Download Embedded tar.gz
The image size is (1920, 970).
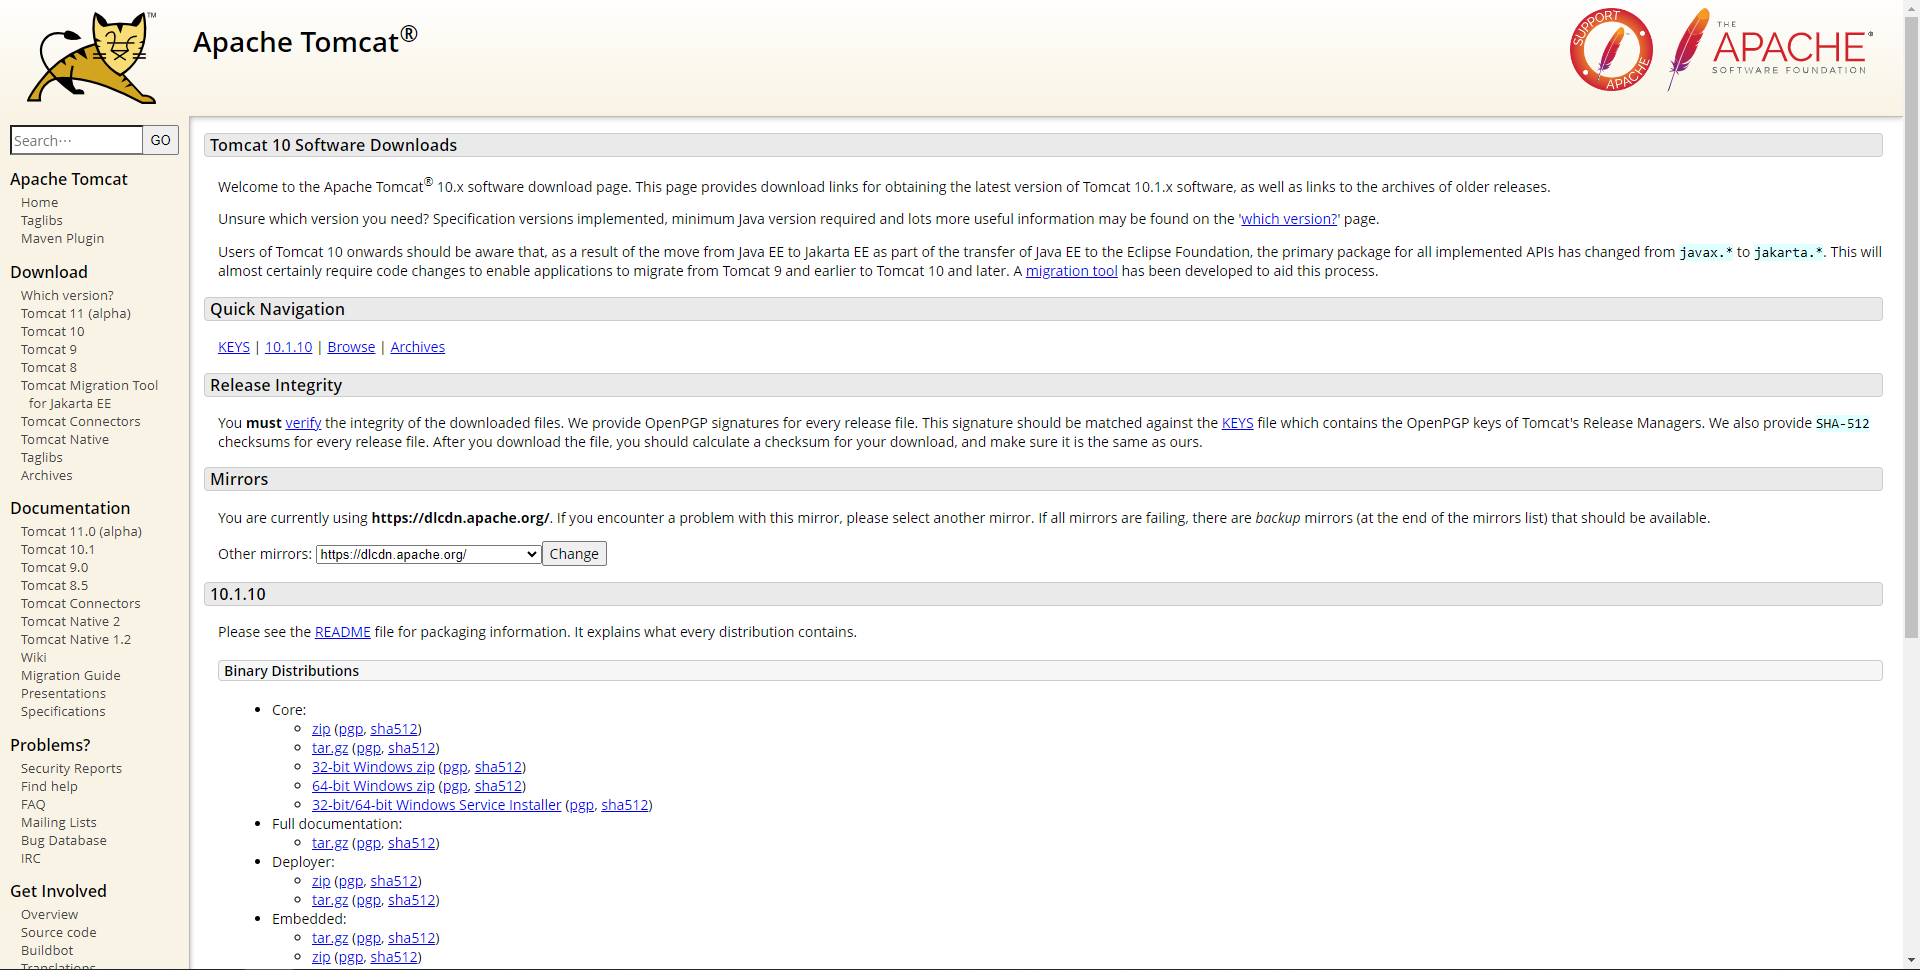[330, 938]
